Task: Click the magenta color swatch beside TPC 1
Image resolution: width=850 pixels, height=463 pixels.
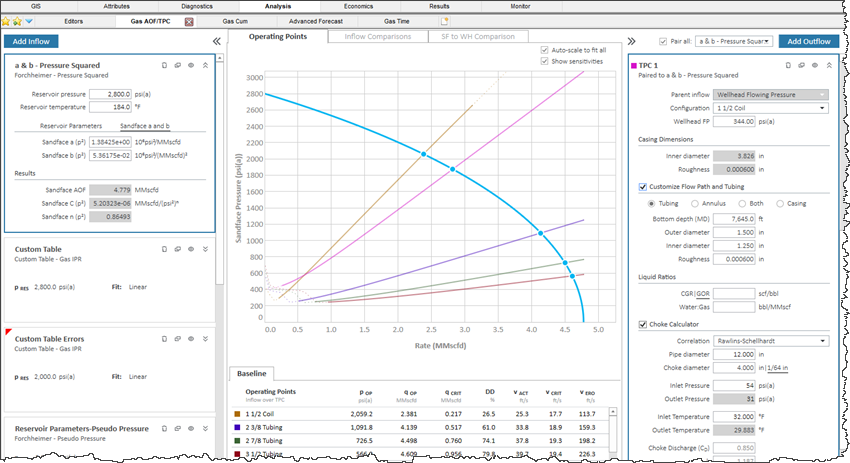Action: coord(634,64)
